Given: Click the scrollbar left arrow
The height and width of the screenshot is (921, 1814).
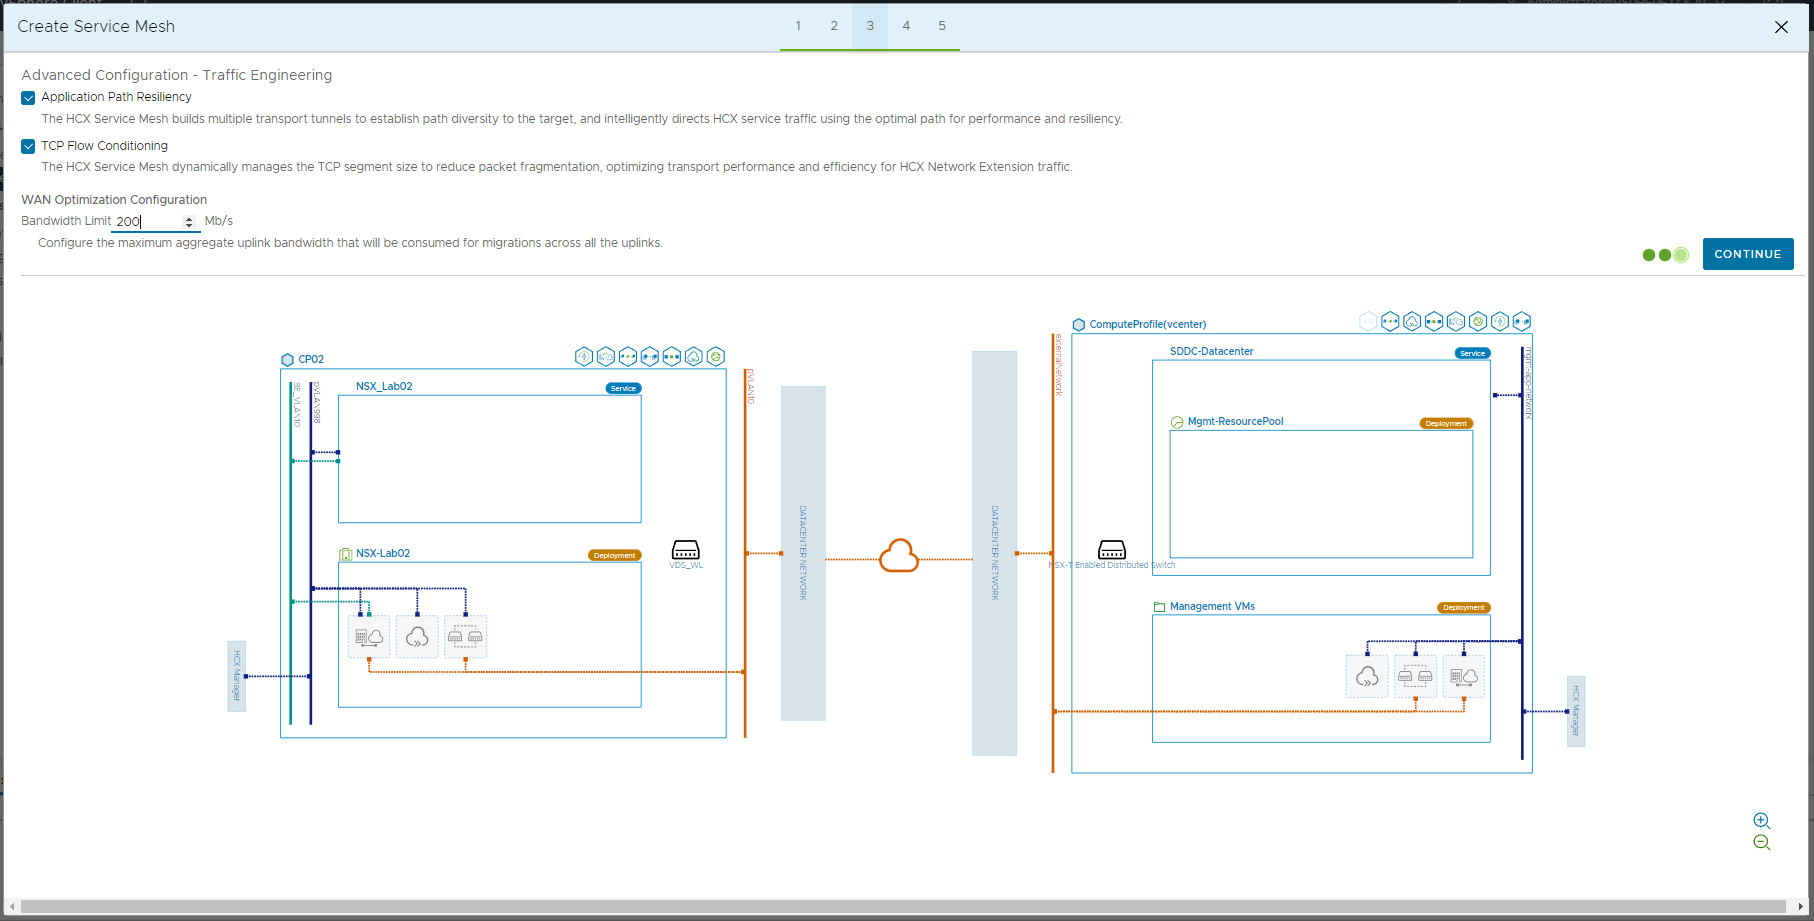Looking at the screenshot, I should tap(12, 907).
